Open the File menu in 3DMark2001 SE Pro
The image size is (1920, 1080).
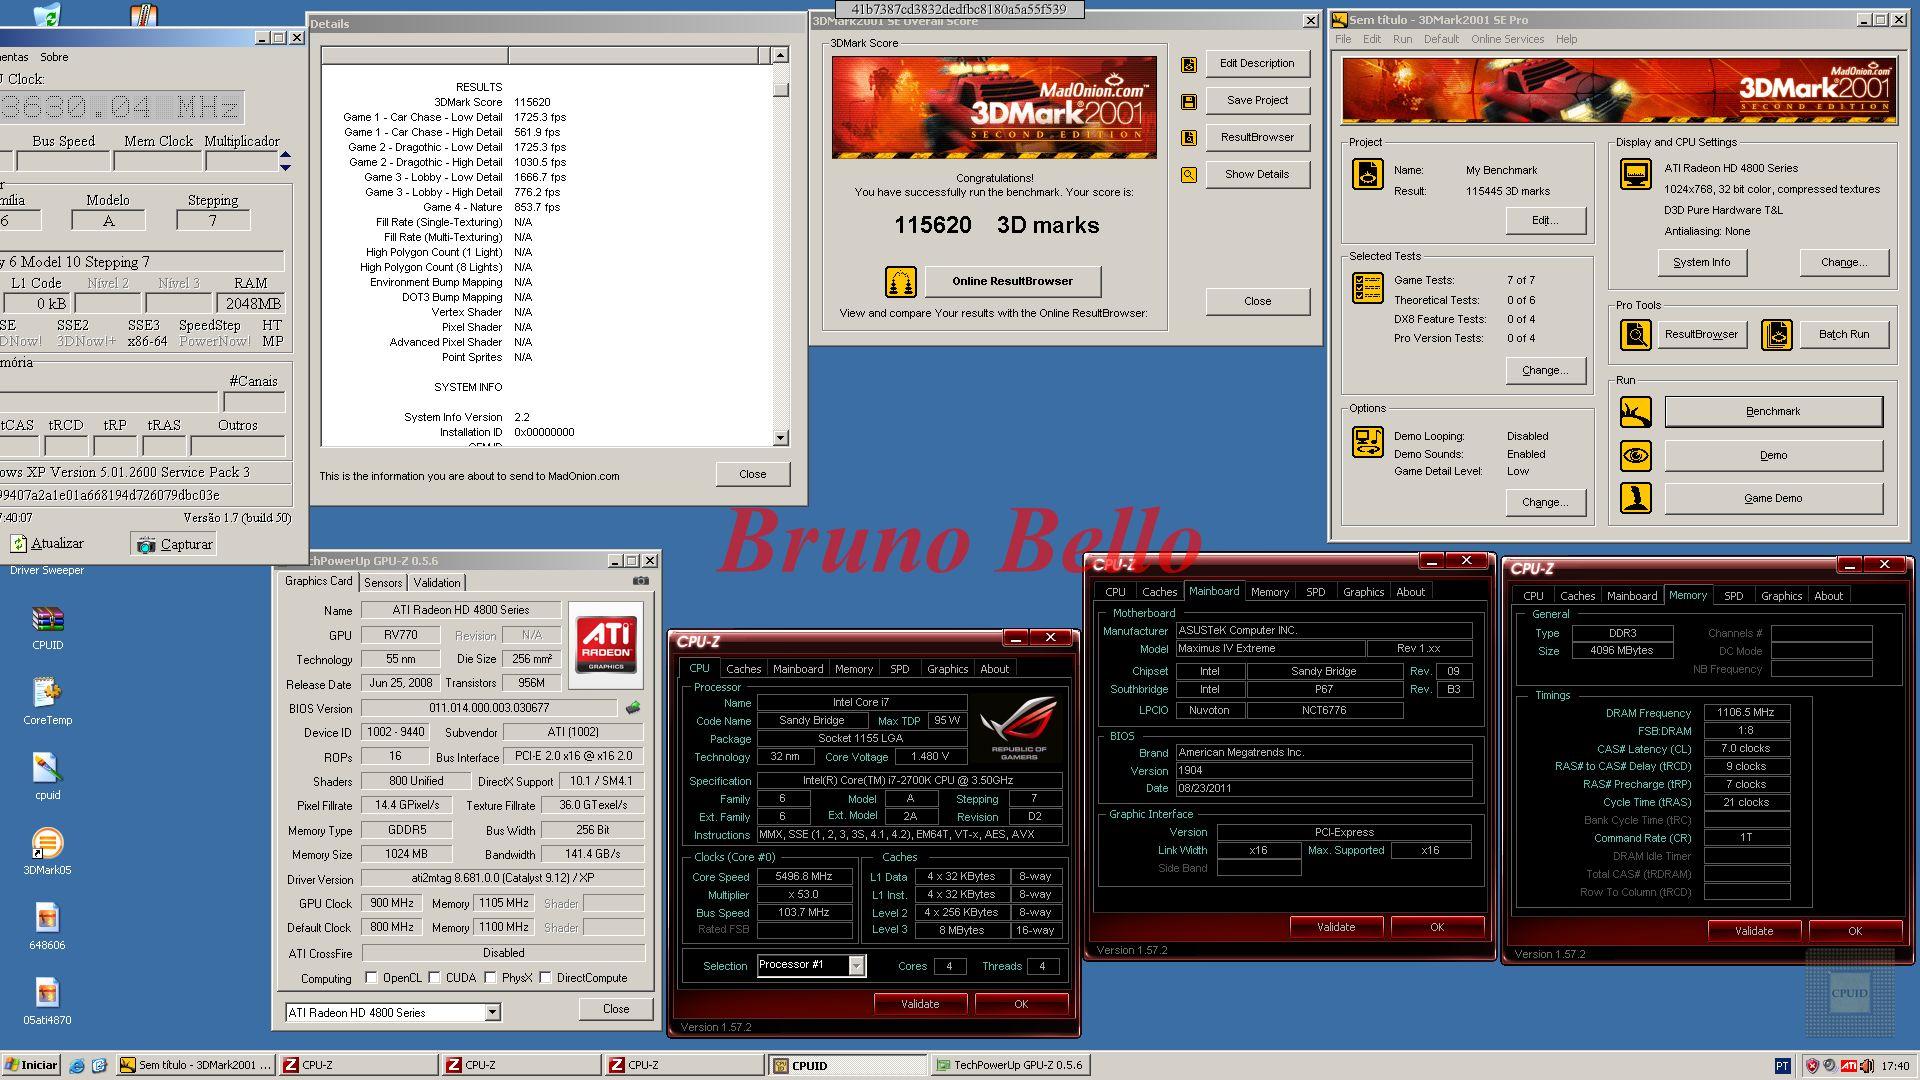pos(1343,39)
